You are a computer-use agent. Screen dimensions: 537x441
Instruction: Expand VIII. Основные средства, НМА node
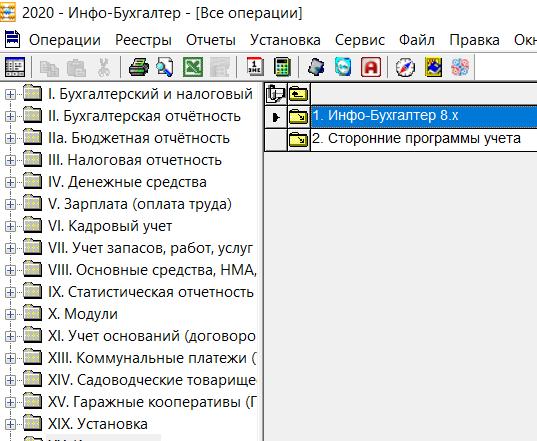(x=10, y=270)
